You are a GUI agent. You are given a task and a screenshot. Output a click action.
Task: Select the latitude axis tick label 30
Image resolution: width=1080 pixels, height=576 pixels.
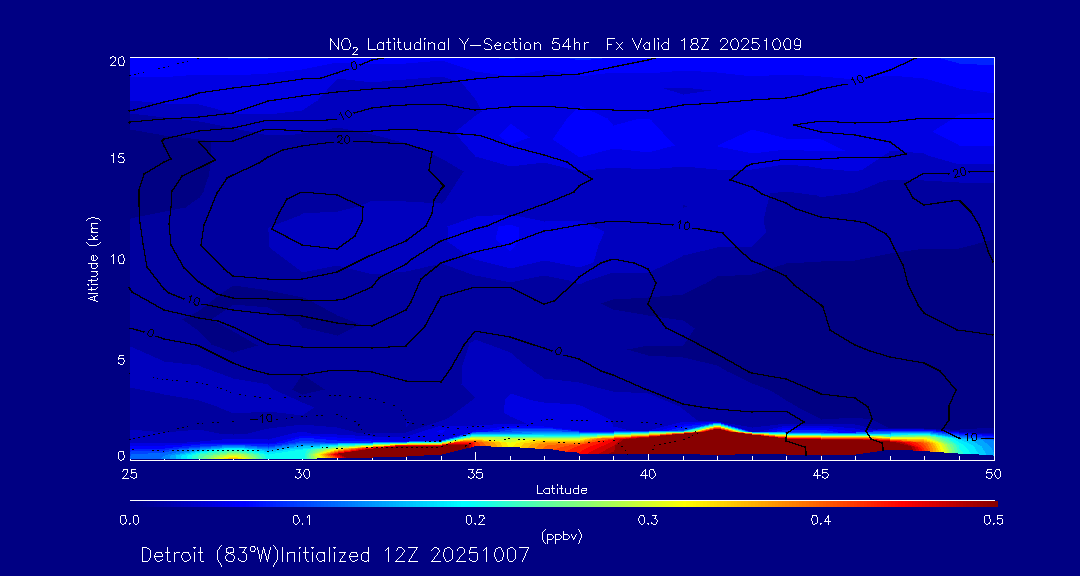coord(302,473)
